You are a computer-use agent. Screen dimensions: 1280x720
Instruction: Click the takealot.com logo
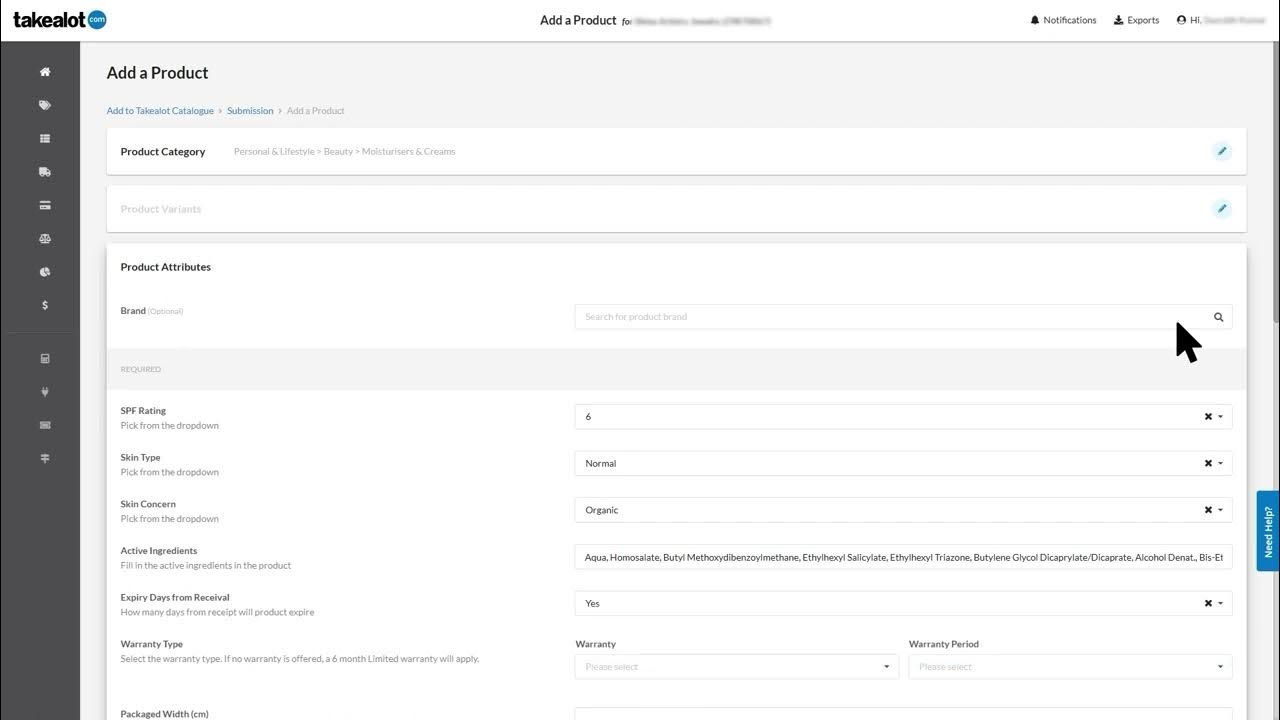[60, 20]
